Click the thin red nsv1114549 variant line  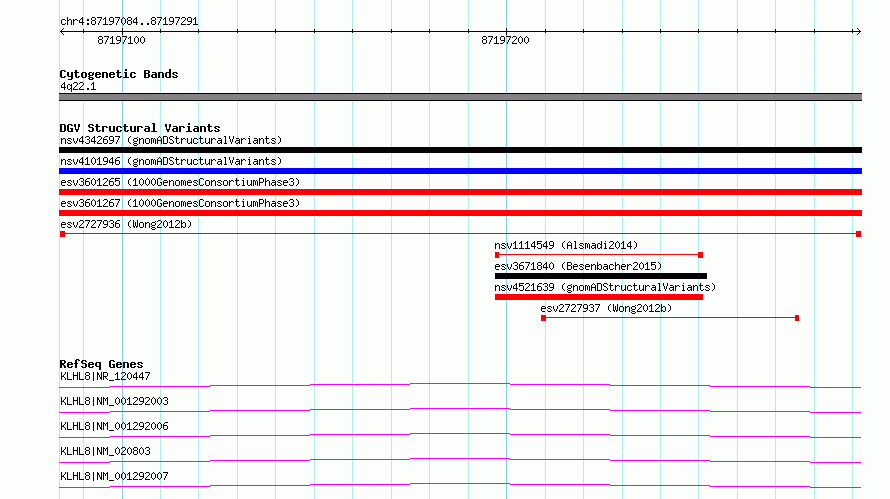tap(599, 255)
